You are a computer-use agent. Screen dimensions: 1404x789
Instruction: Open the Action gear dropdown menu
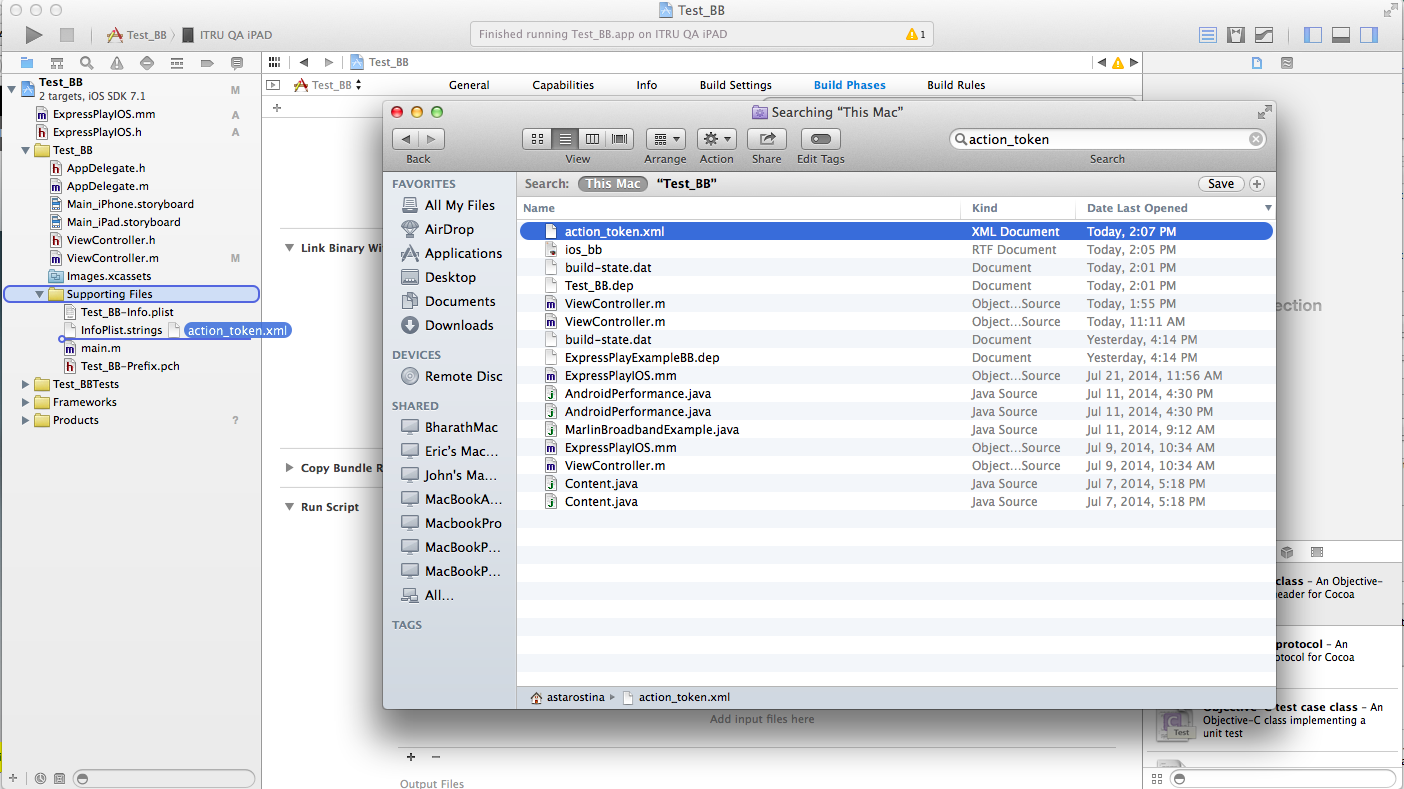tap(716, 139)
